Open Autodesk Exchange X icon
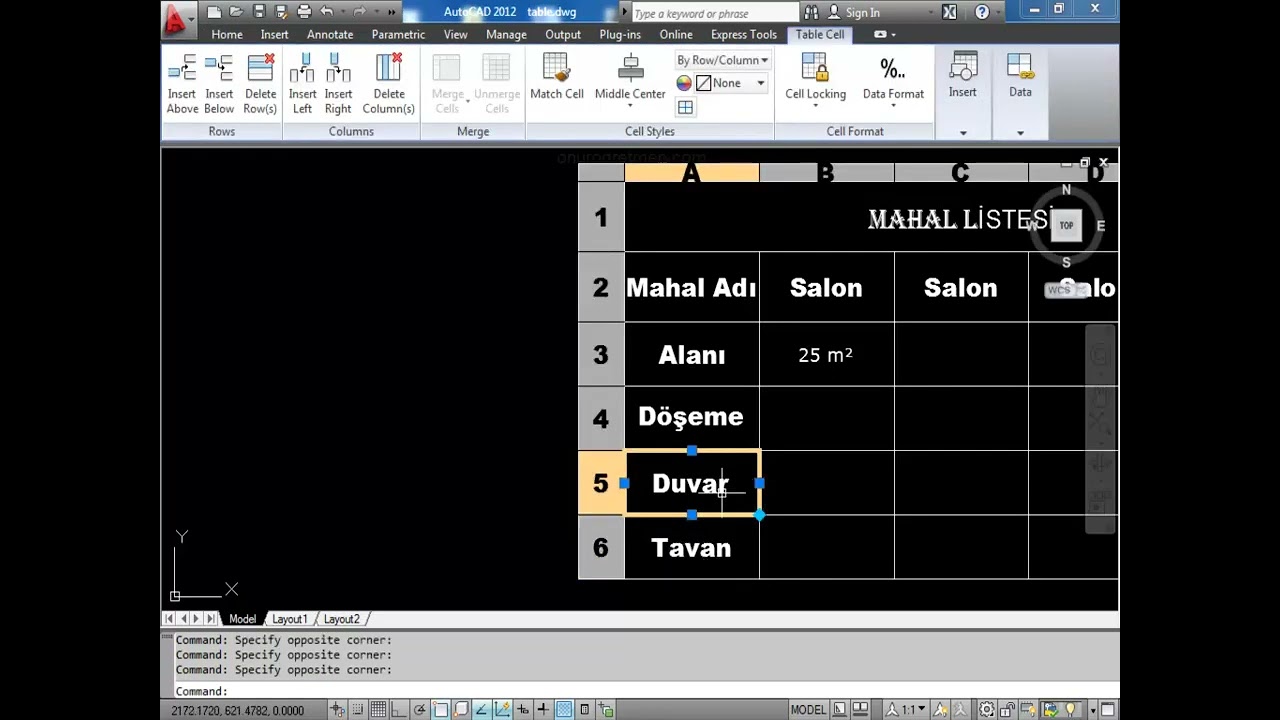 pos(949,12)
